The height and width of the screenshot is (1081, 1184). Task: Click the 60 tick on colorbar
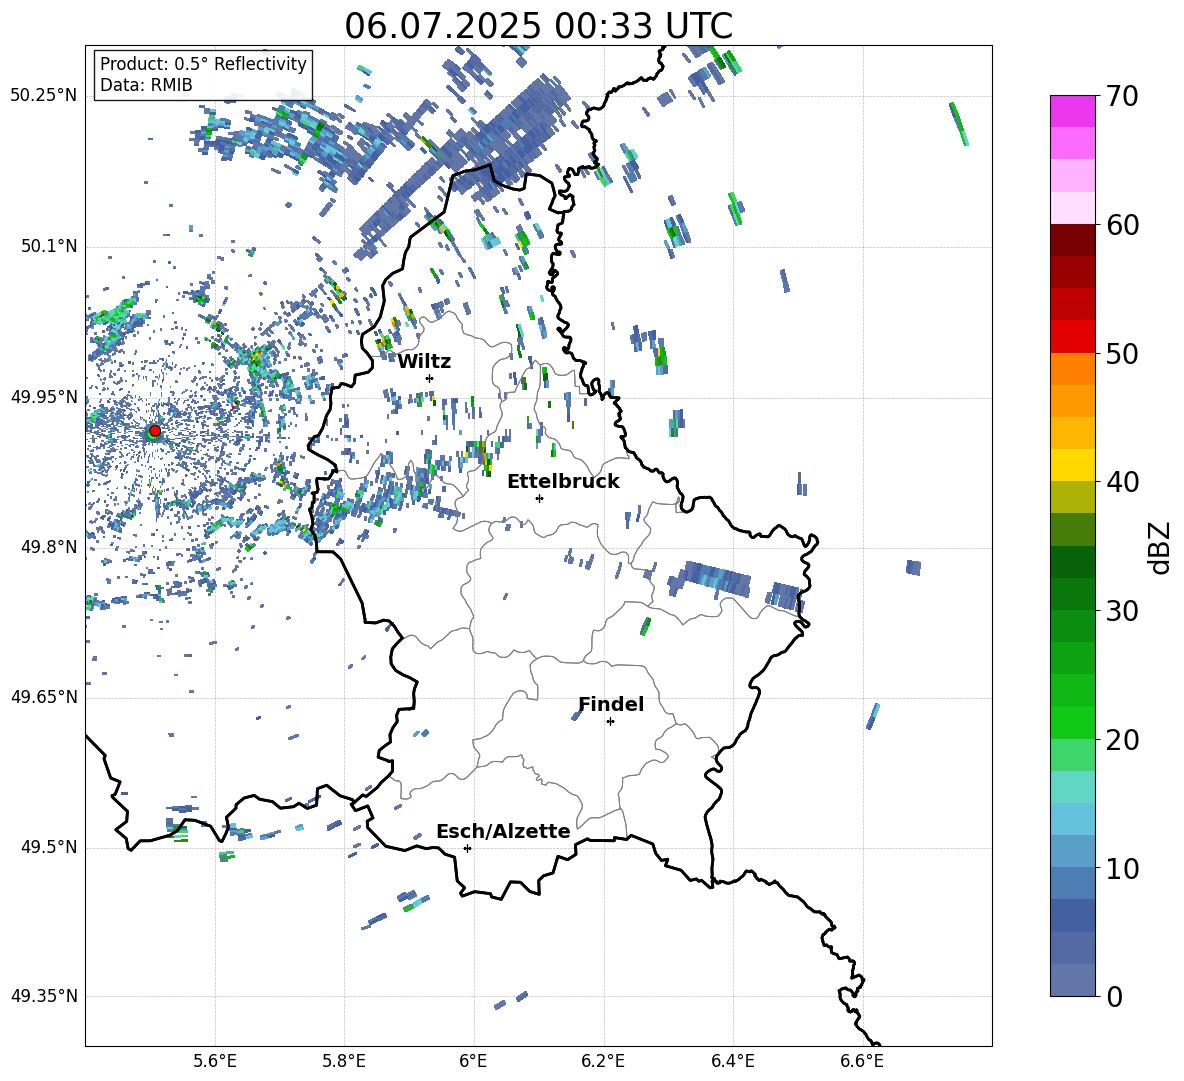1122,224
